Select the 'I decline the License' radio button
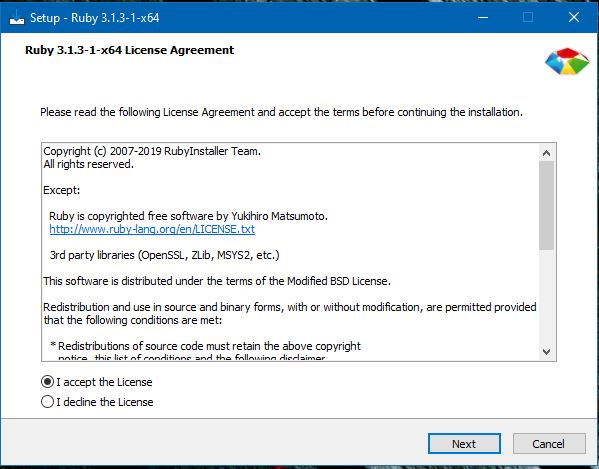The width and height of the screenshot is (599, 469). [x=47, y=401]
